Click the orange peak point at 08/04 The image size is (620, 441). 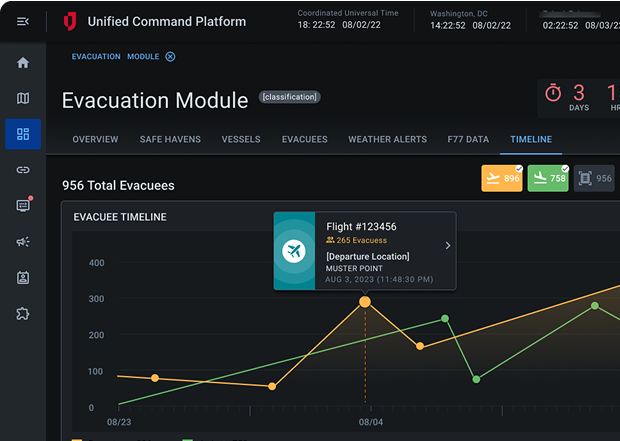point(365,301)
